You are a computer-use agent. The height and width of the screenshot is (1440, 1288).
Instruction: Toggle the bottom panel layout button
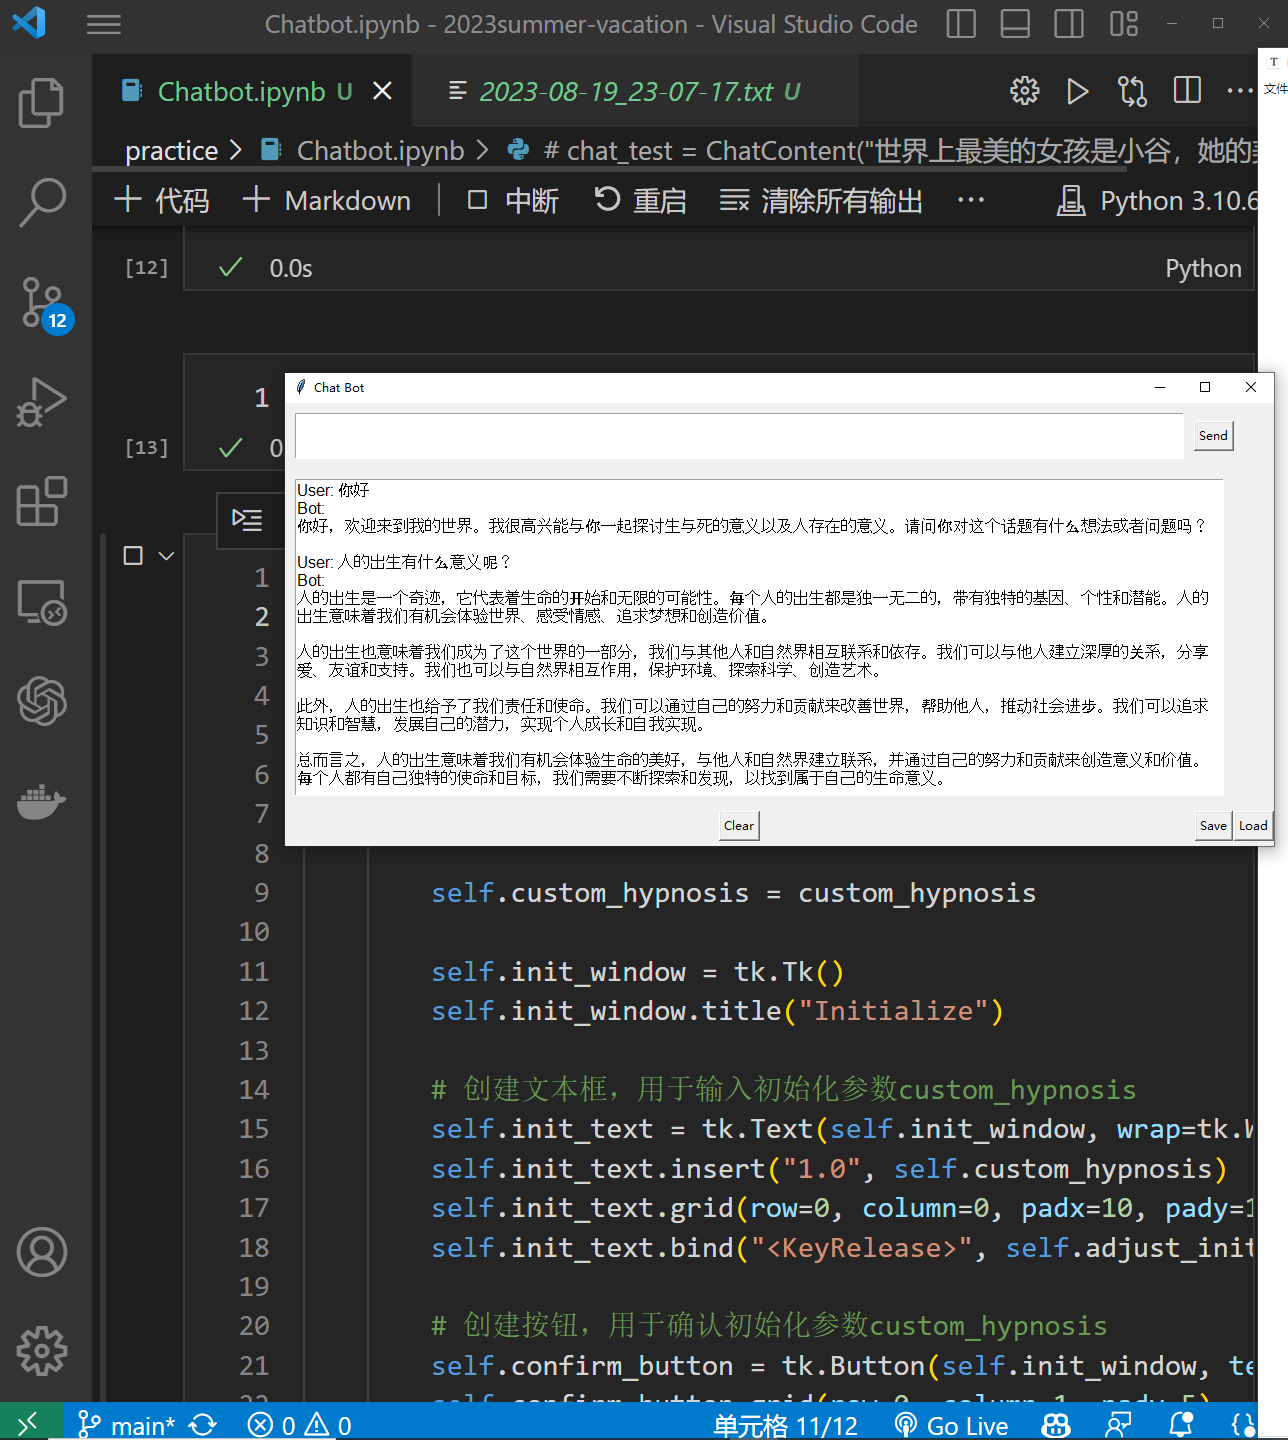pyautogui.click(x=1015, y=24)
